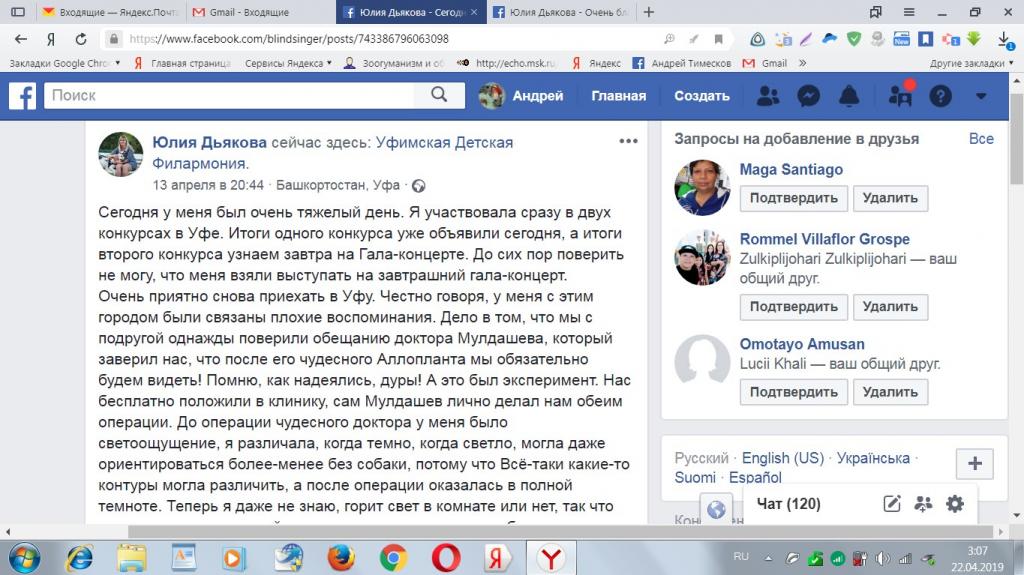Start new message from chat bar icon

(x=892, y=504)
